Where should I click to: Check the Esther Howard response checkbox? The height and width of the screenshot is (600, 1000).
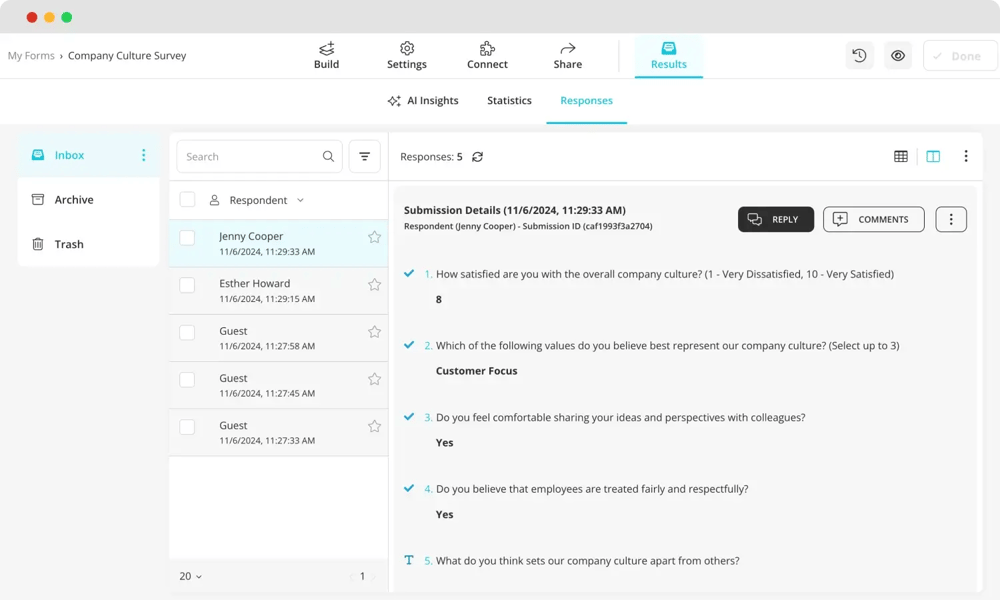187,285
